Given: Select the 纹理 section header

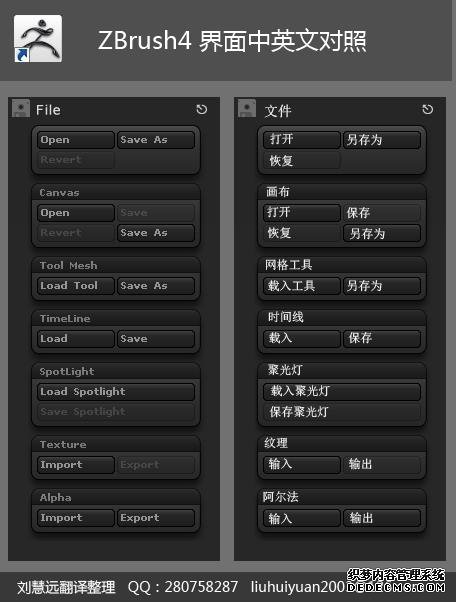Looking at the screenshot, I should pos(342,443).
